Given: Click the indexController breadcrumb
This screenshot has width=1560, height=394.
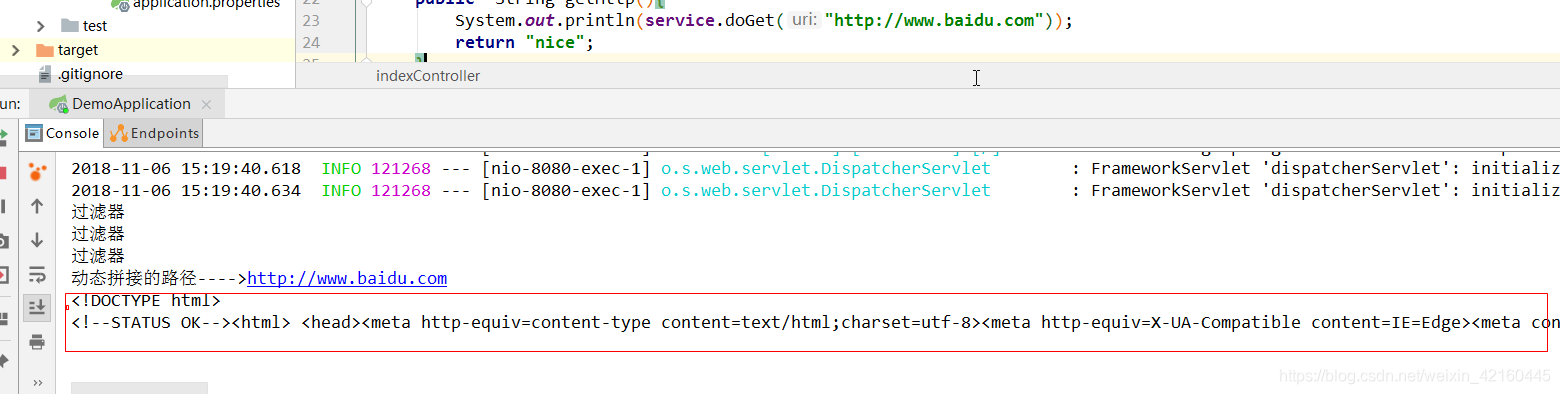Looking at the screenshot, I should click(428, 76).
